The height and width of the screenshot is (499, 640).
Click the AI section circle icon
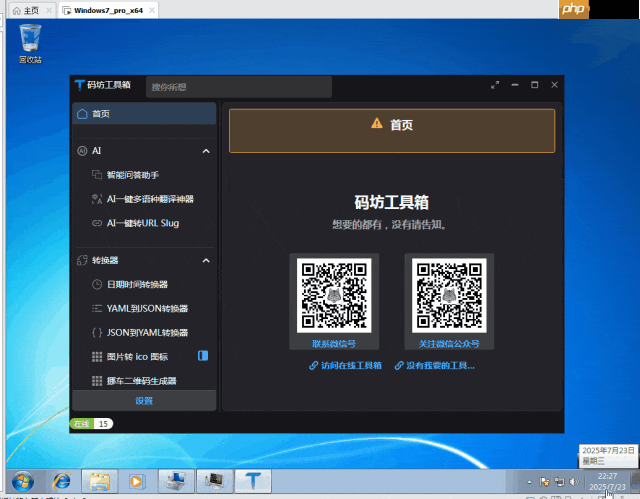click(x=82, y=151)
